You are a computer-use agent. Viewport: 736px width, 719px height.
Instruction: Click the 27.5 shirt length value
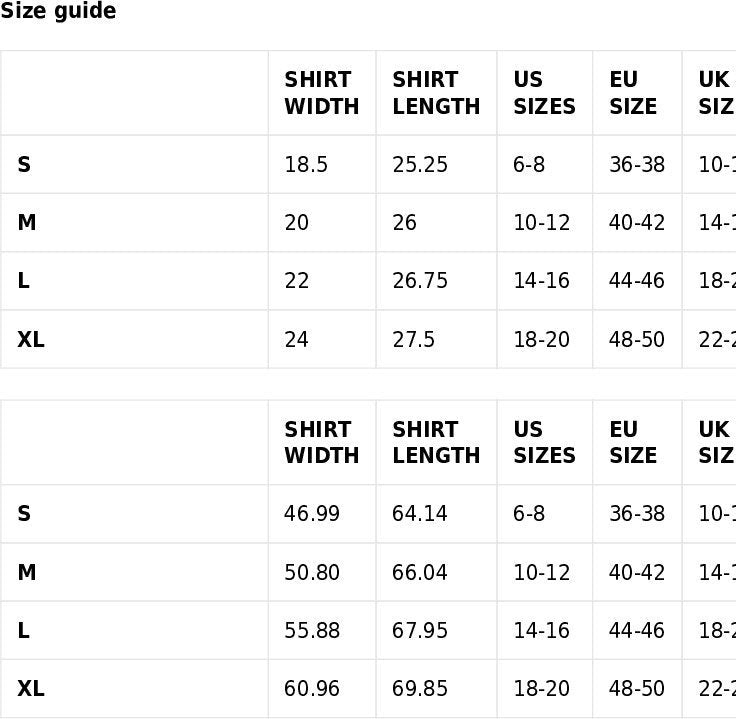pos(414,340)
